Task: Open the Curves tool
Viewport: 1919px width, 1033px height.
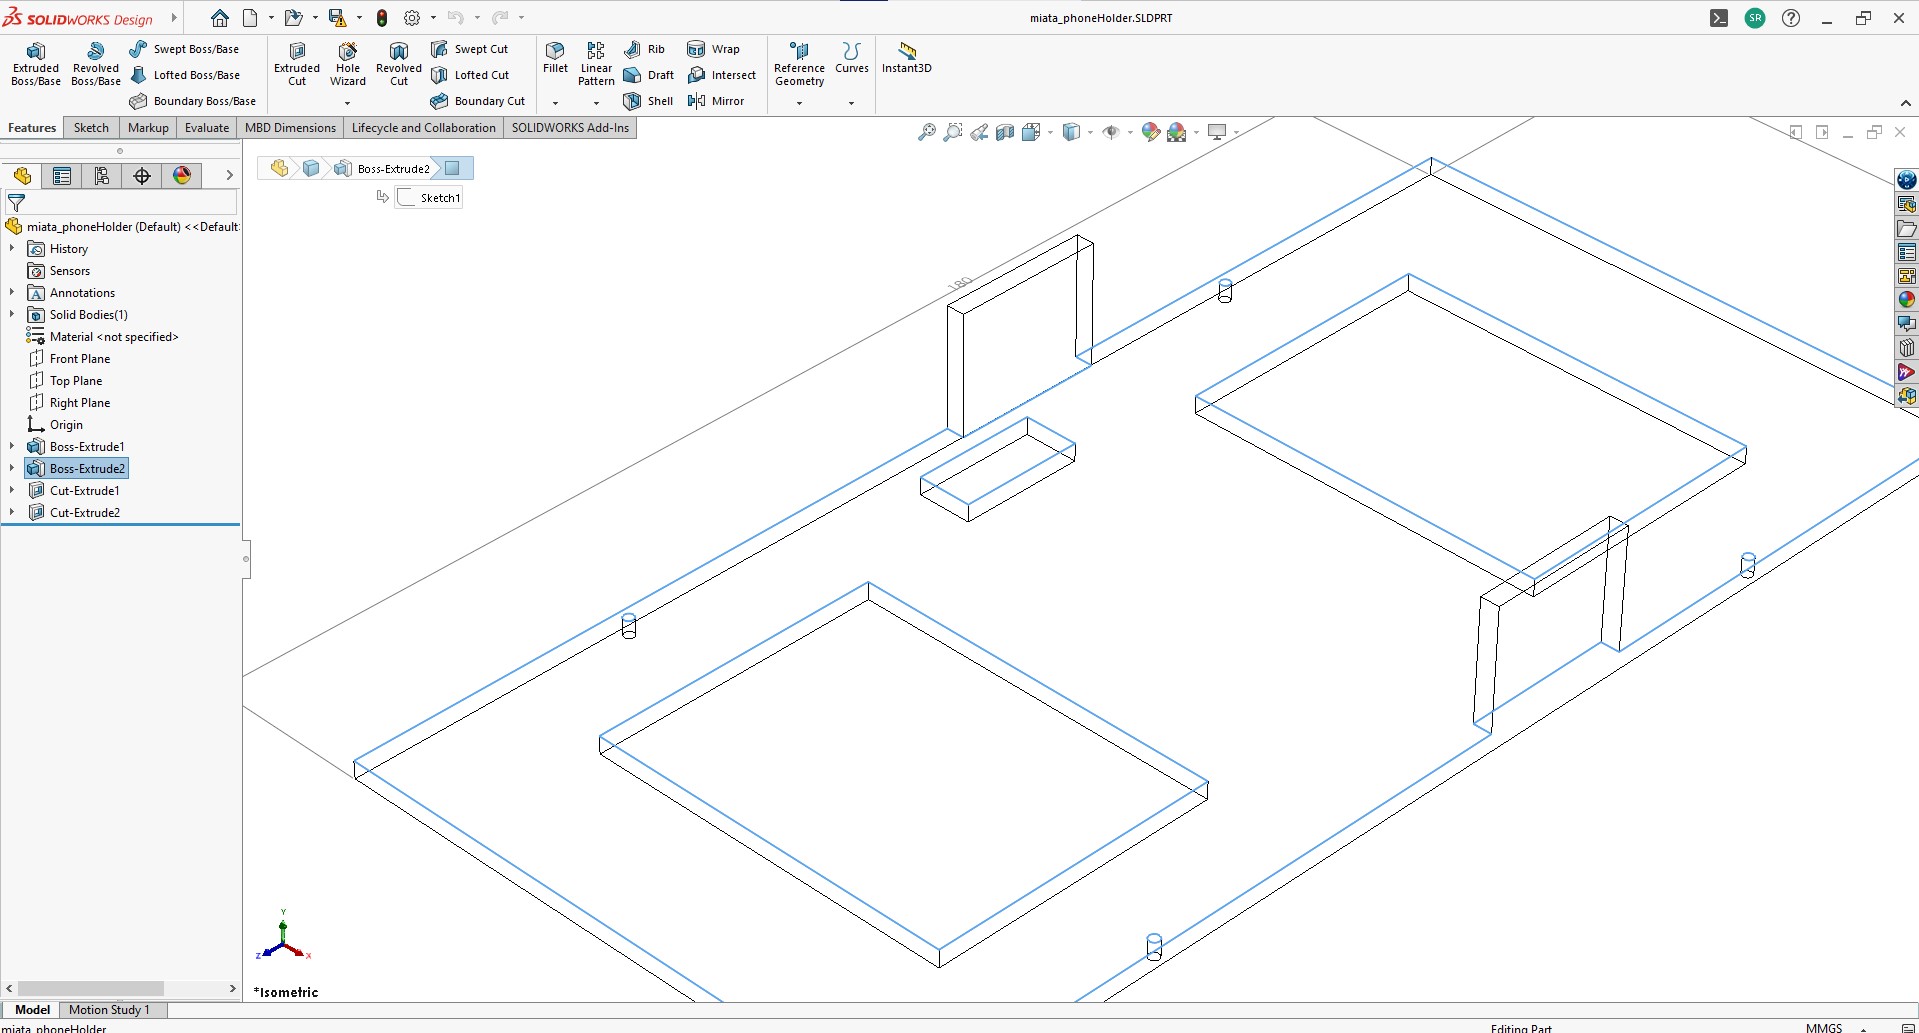Action: (852, 58)
